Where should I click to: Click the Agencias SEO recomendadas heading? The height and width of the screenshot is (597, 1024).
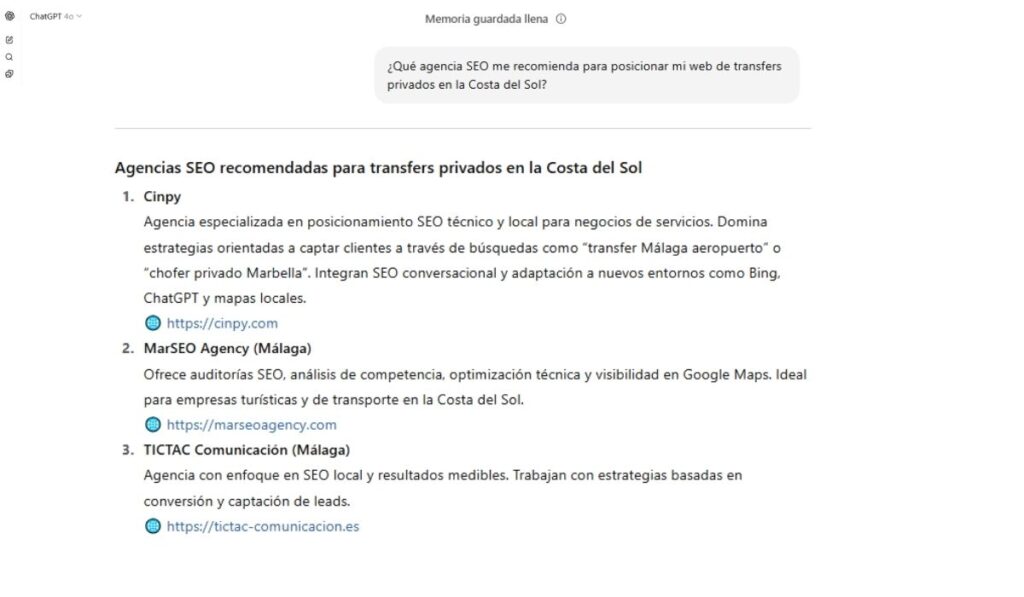378,168
